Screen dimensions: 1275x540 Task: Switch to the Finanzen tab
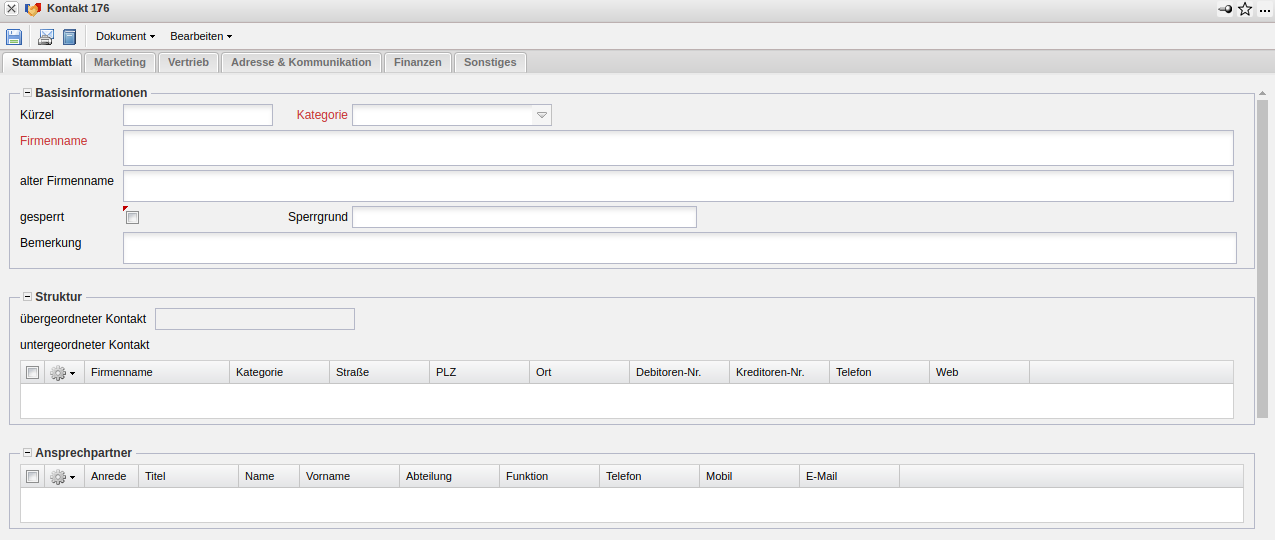point(417,62)
